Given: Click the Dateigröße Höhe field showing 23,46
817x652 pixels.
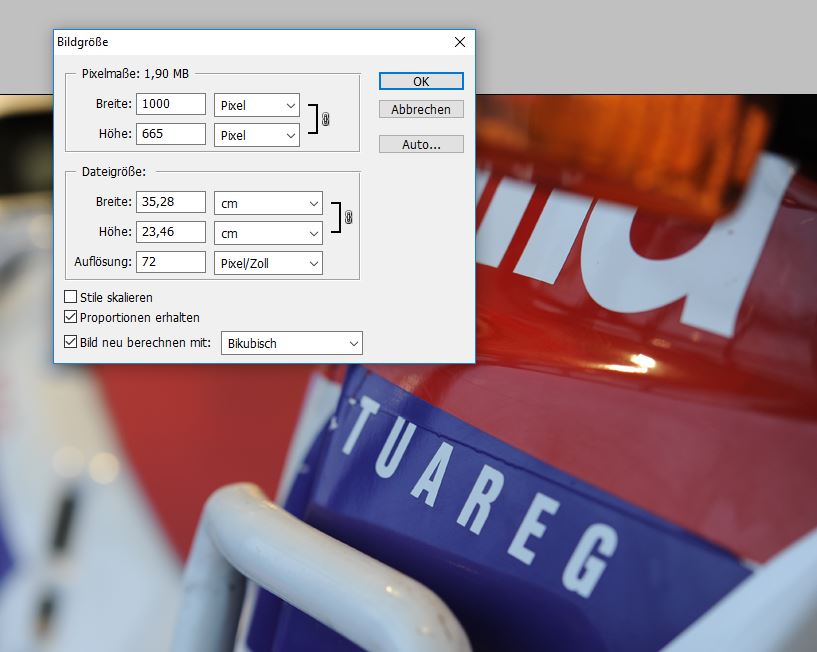Looking at the screenshot, I should (170, 232).
